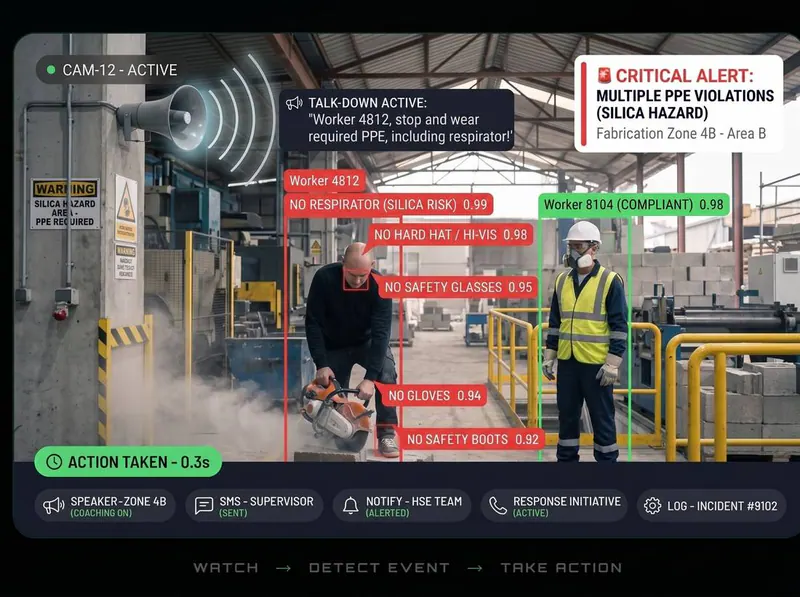Screen dimensions: 800x597
Task: Click the DETECT EVENT step label
Action: pos(379,567)
